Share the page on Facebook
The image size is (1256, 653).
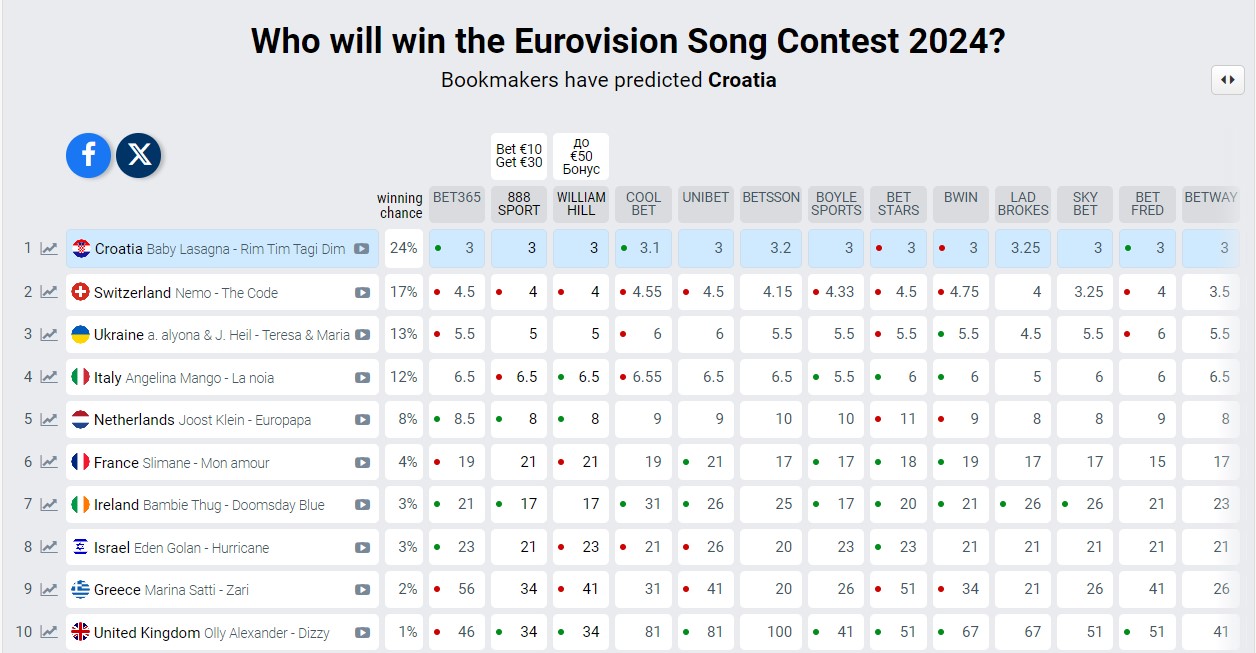(88, 154)
